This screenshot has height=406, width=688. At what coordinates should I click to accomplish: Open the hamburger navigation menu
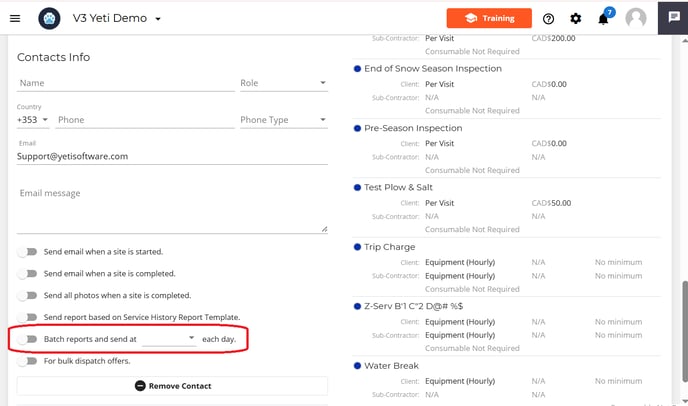point(15,18)
